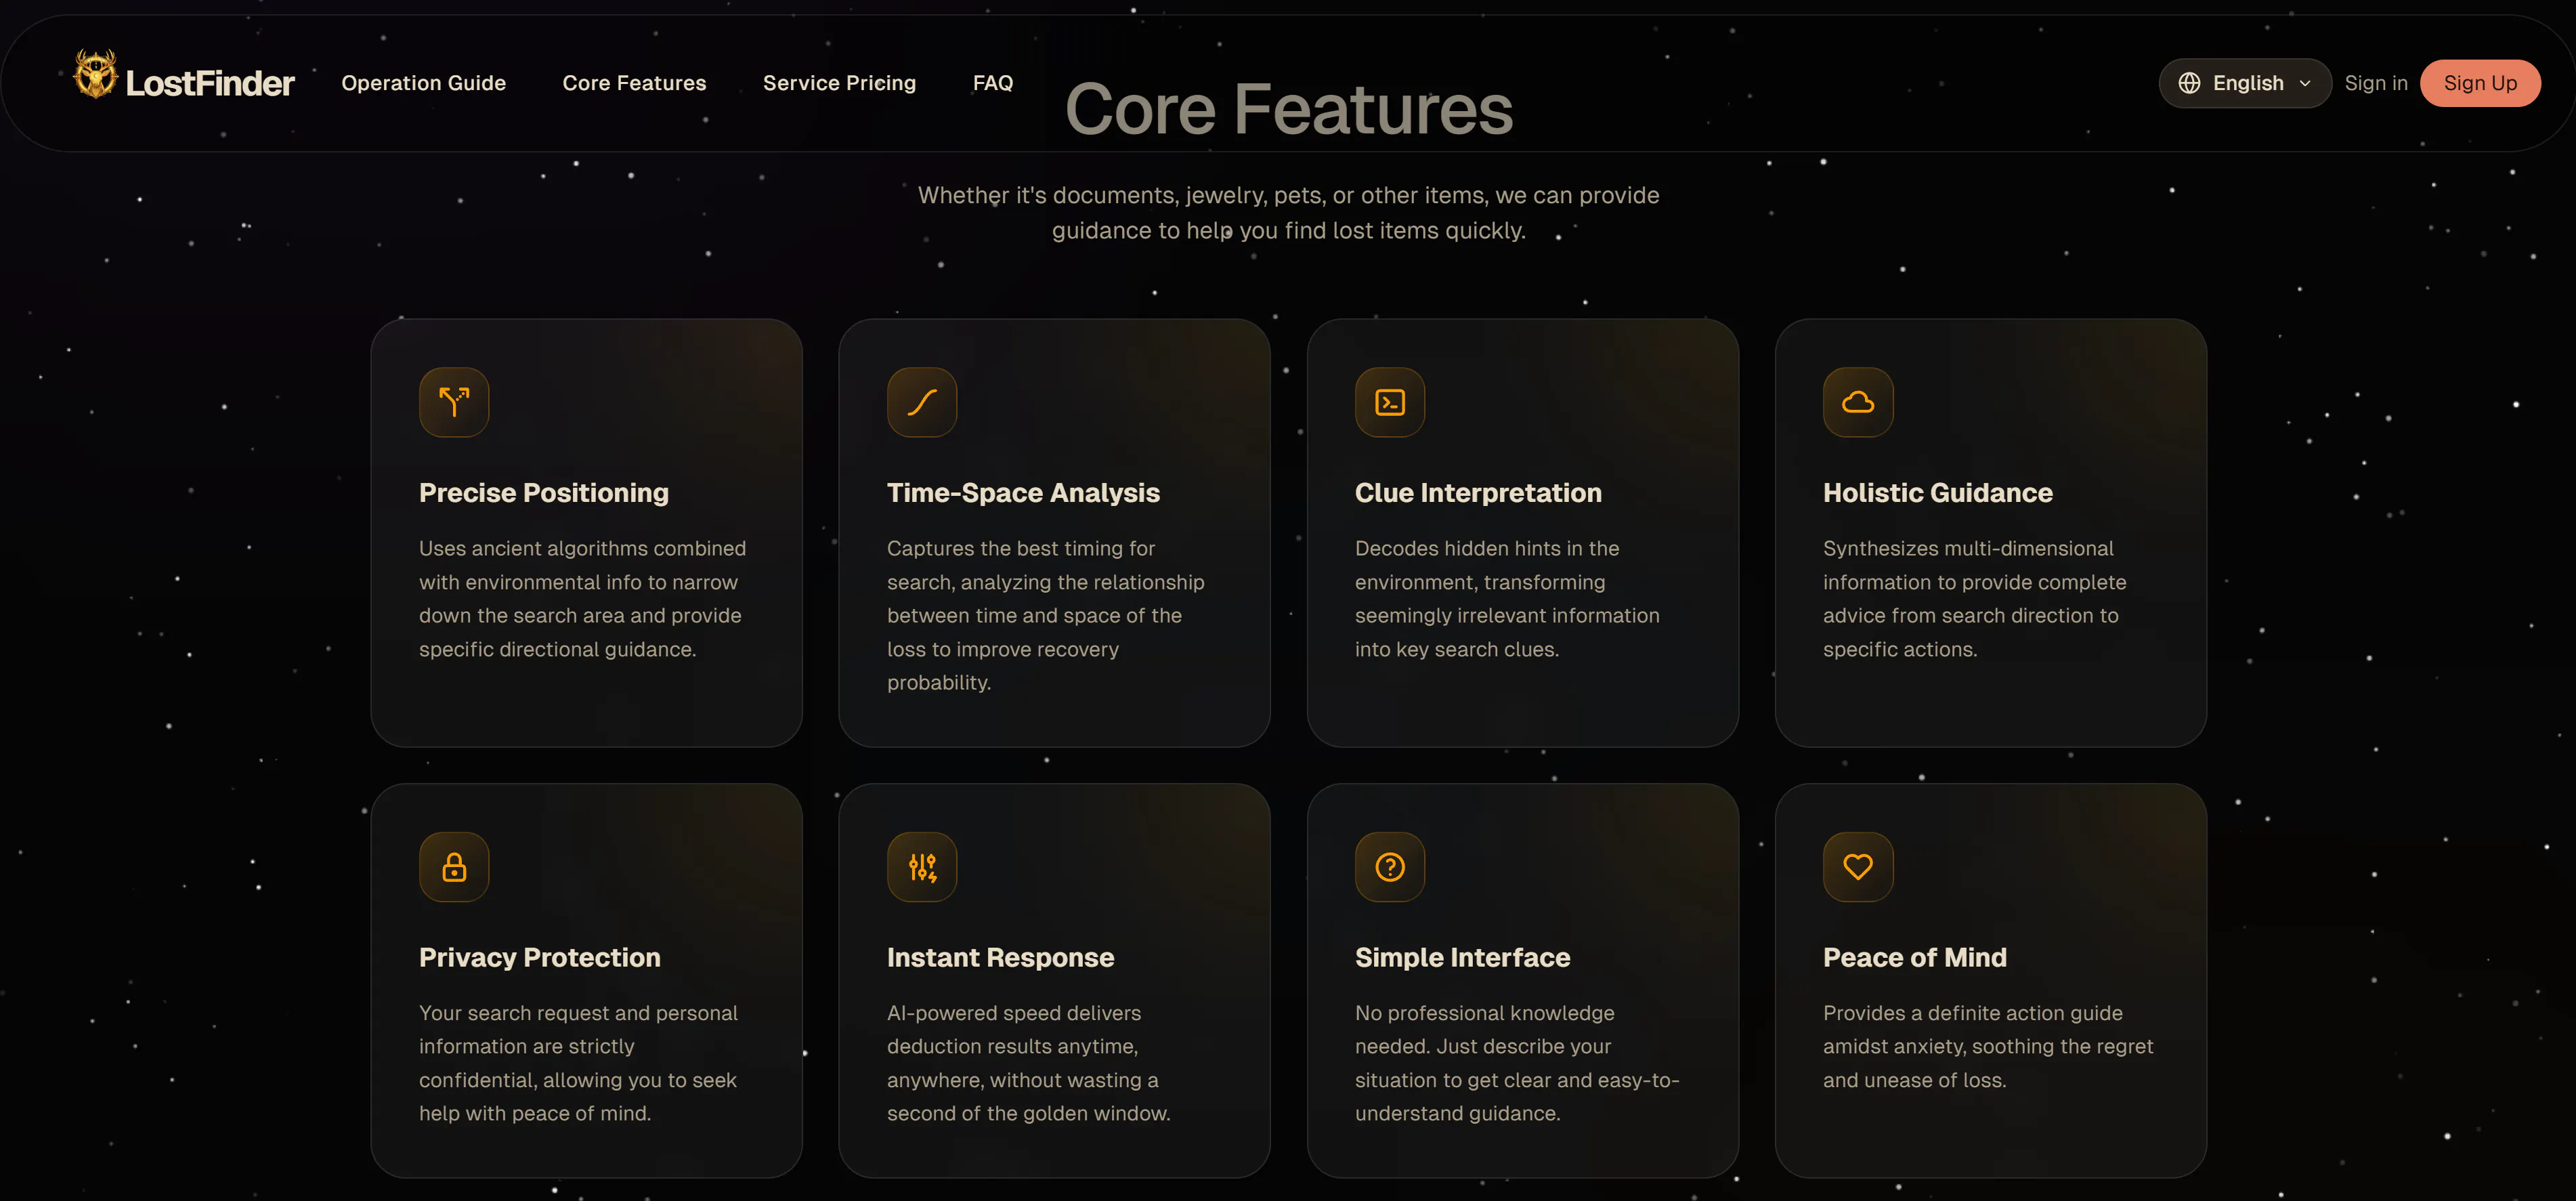The image size is (2576, 1201).
Task: Click the terminal icon above Clue Interpretation
Action: tap(1390, 402)
